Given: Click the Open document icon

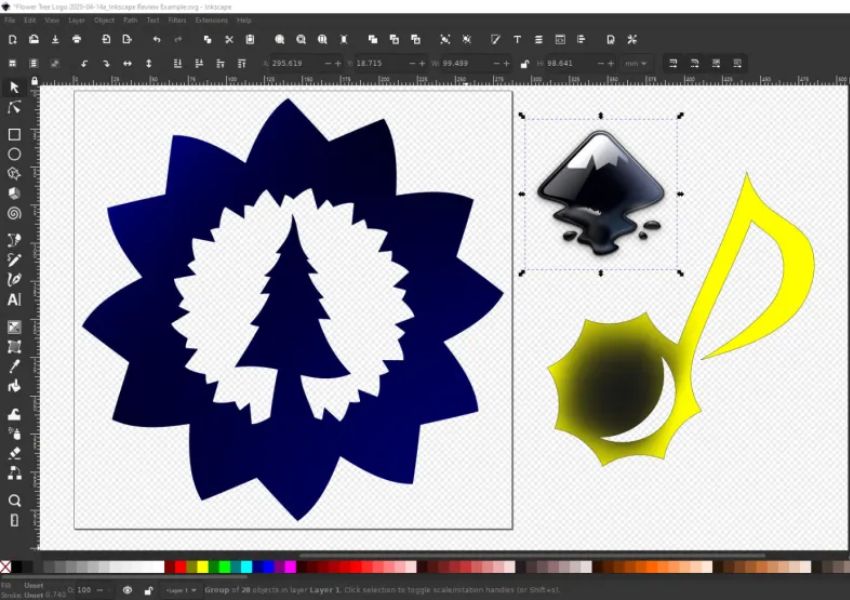Looking at the screenshot, I should pos(34,40).
